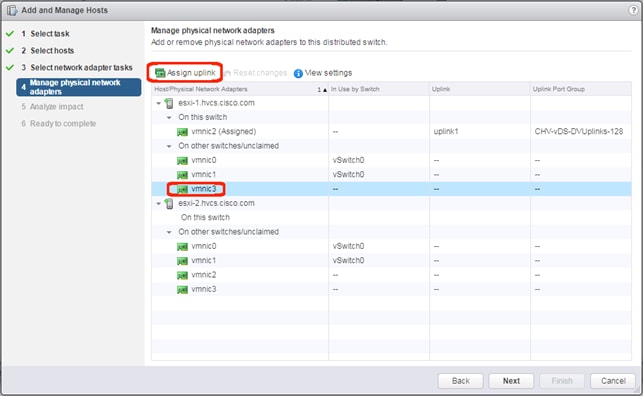Click the Assign uplink button
This screenshot has width=643, height=396.
click(185, 73)
